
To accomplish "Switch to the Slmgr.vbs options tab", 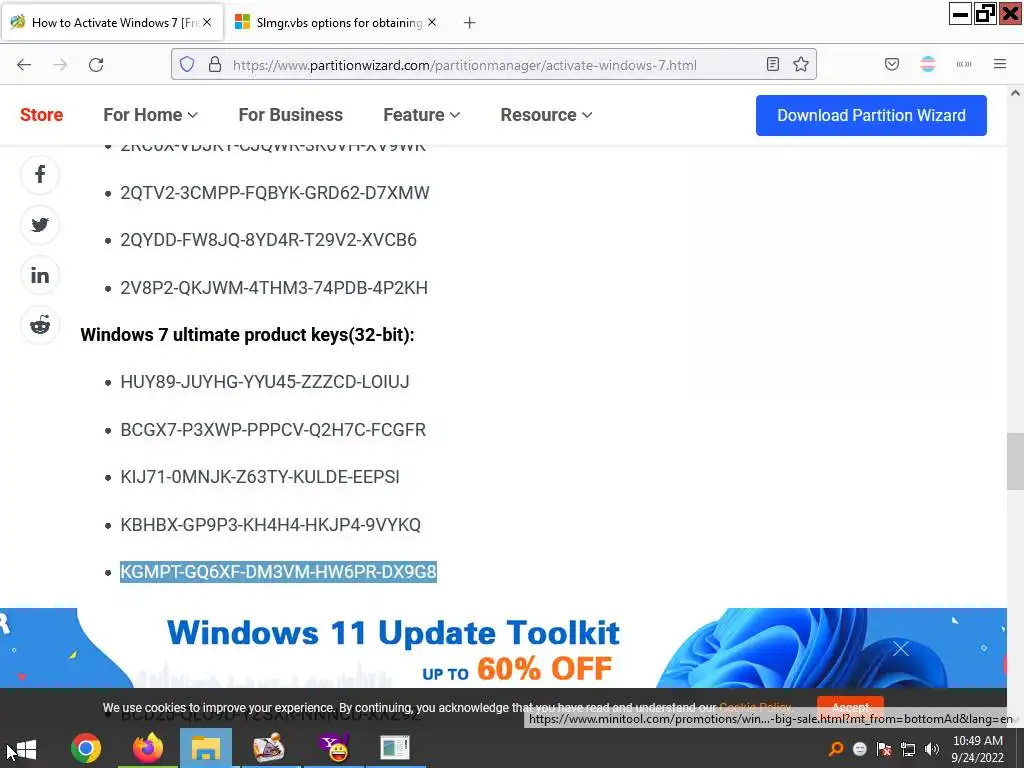I will click(336, 23).
